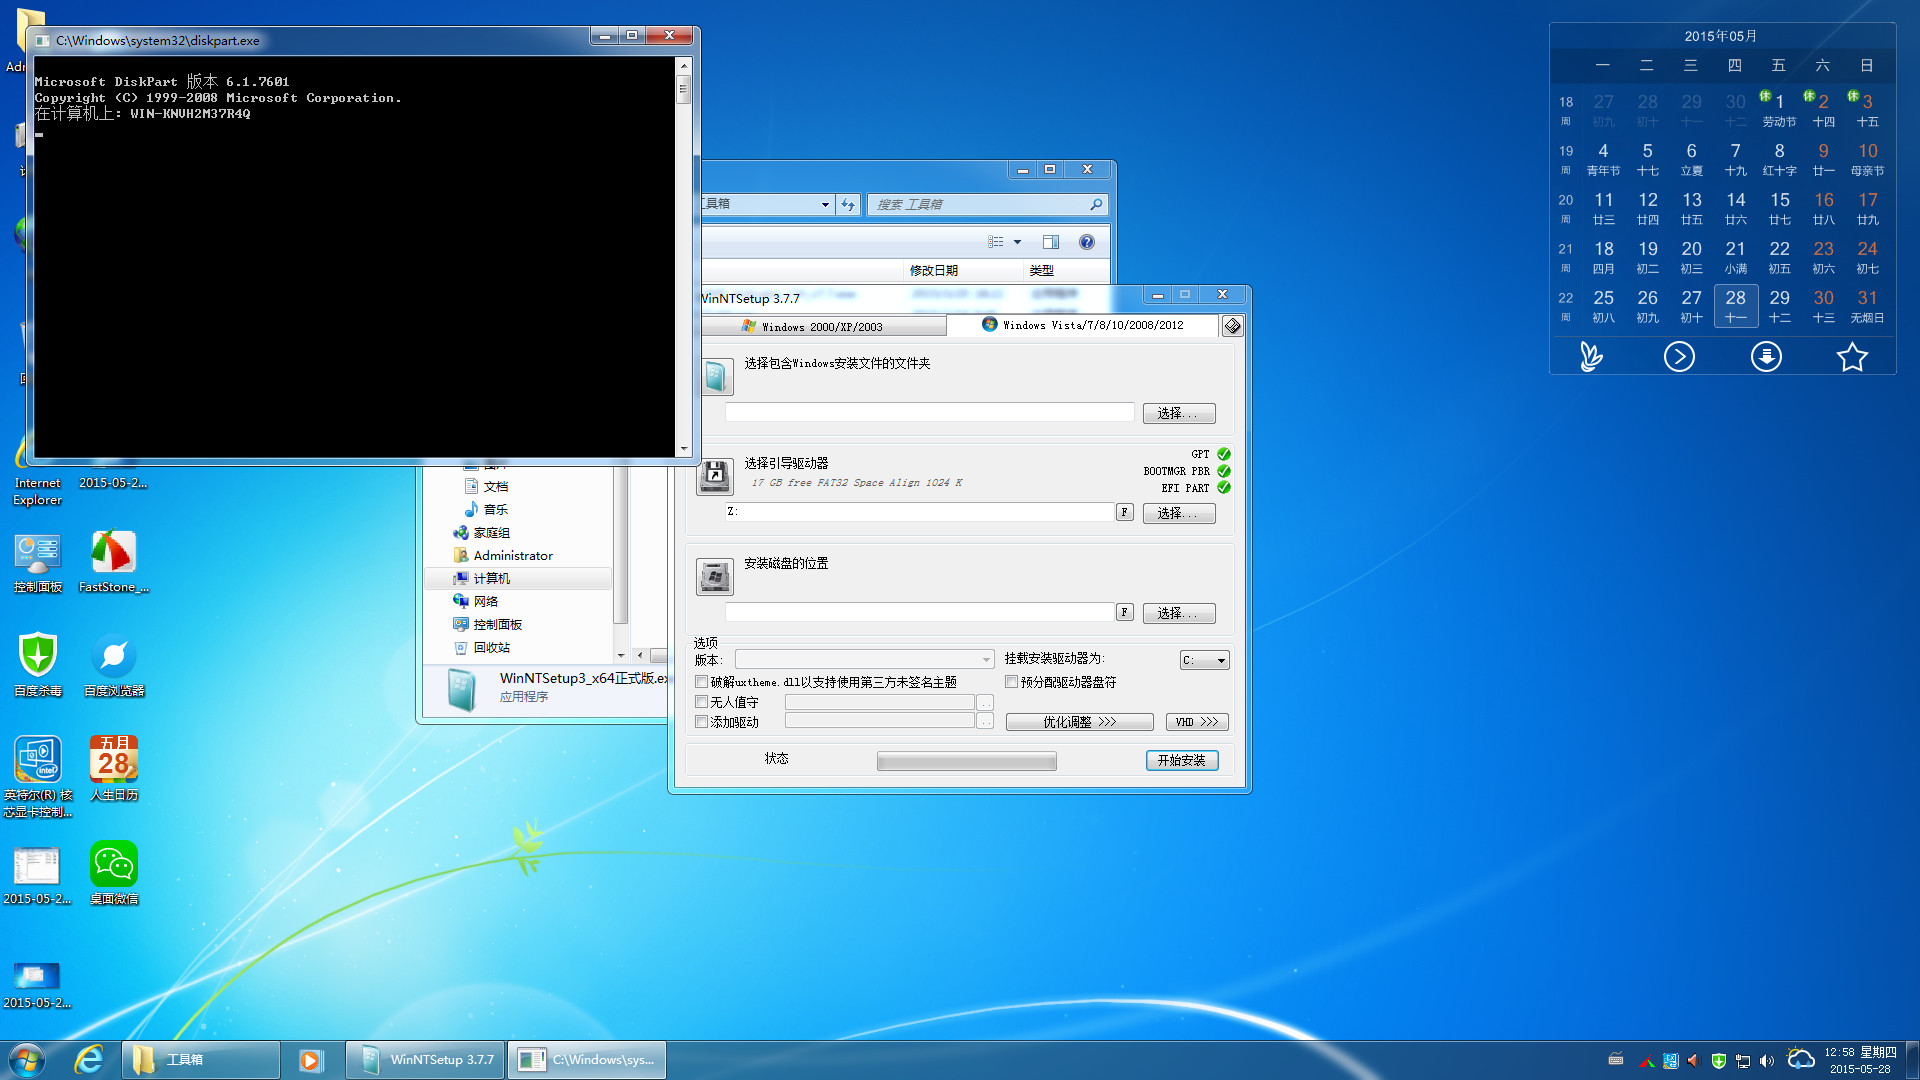Viewport: 1920px width, 1080px height.
Task: Click the F button beside install disk field
Action: point(1125,612)
